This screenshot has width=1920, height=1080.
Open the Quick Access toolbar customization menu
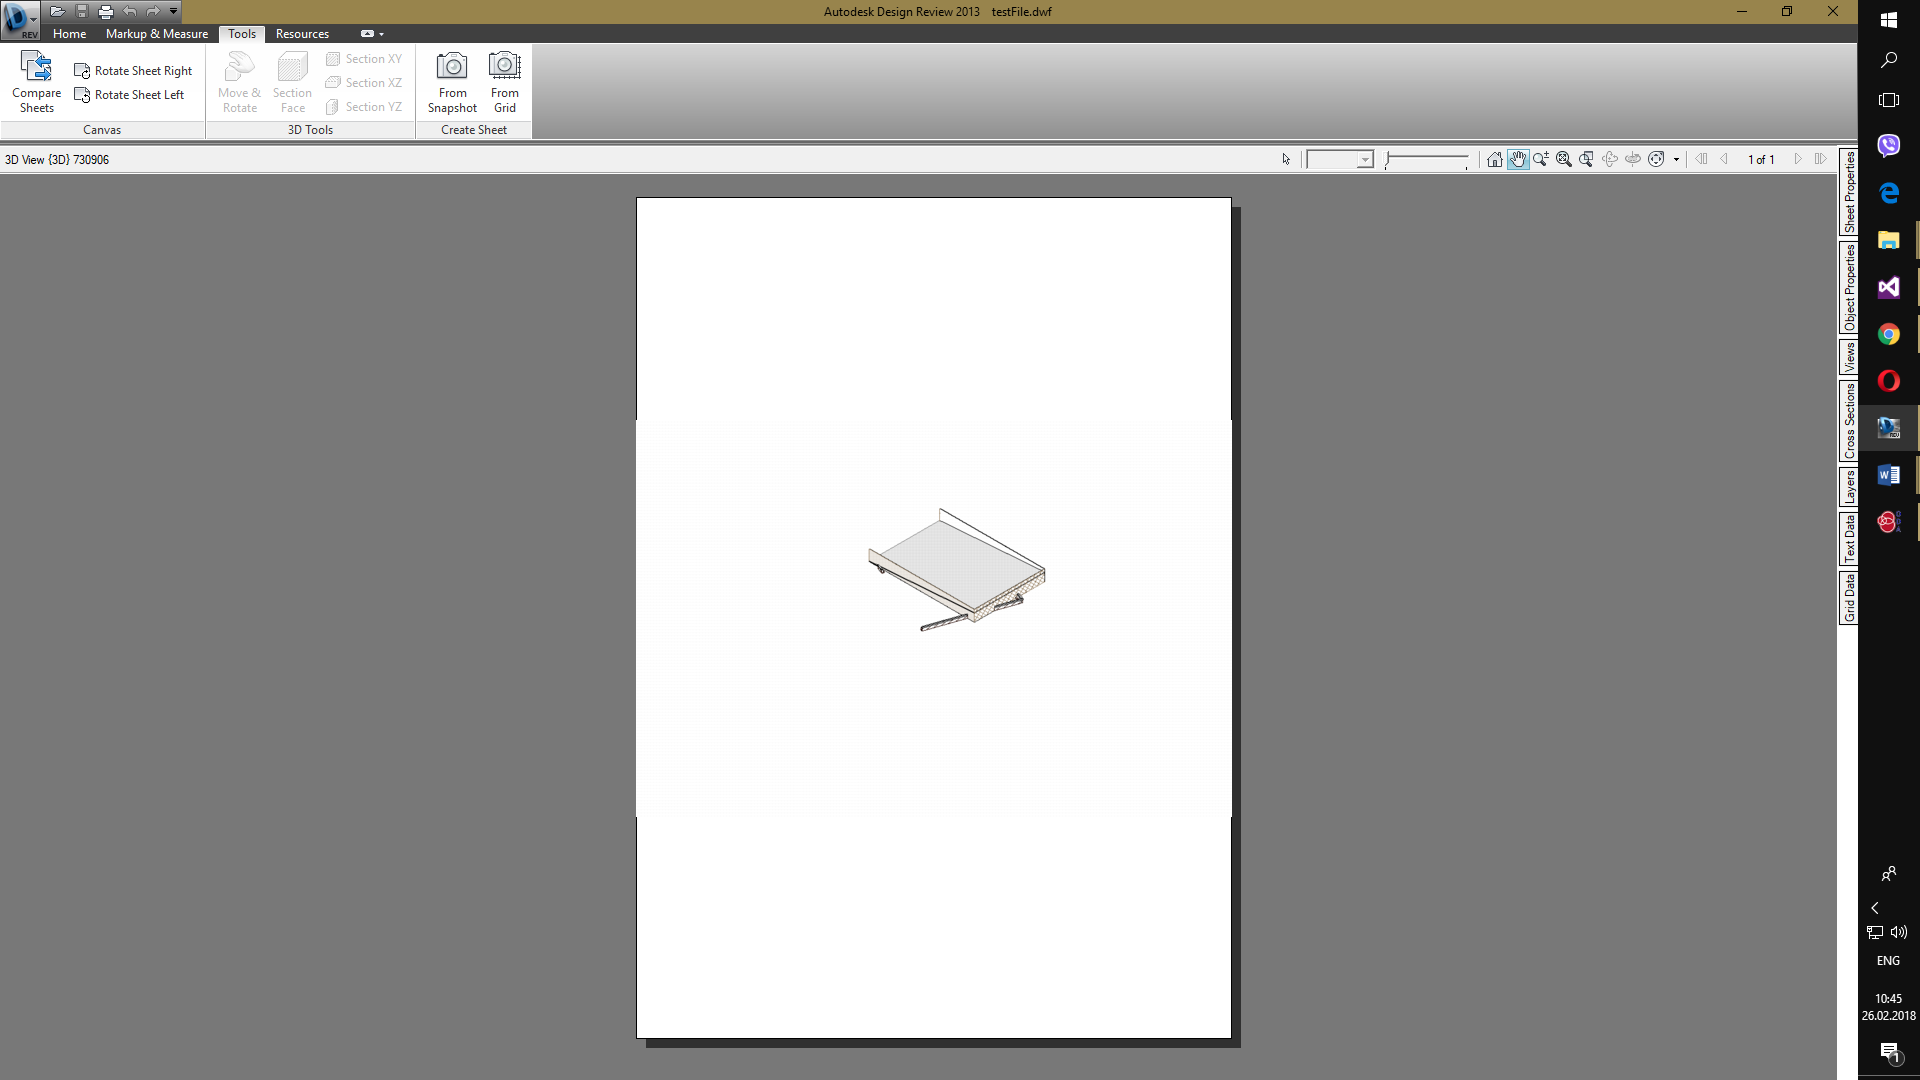(172, 11)
